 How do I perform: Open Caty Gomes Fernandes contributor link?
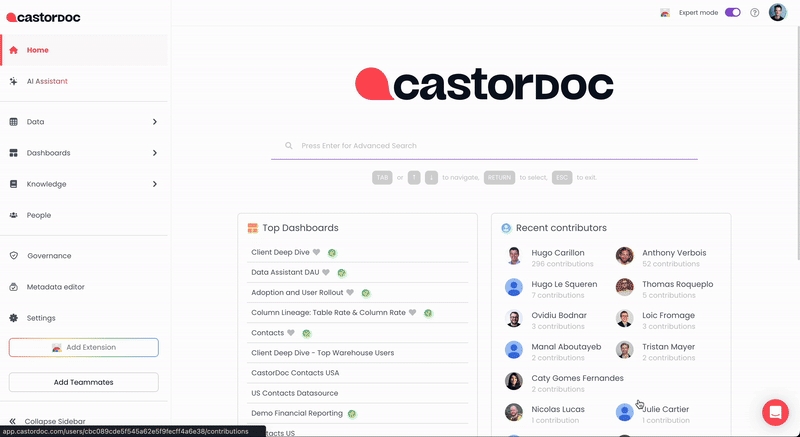pyautogui.click(x=577, y=379)
